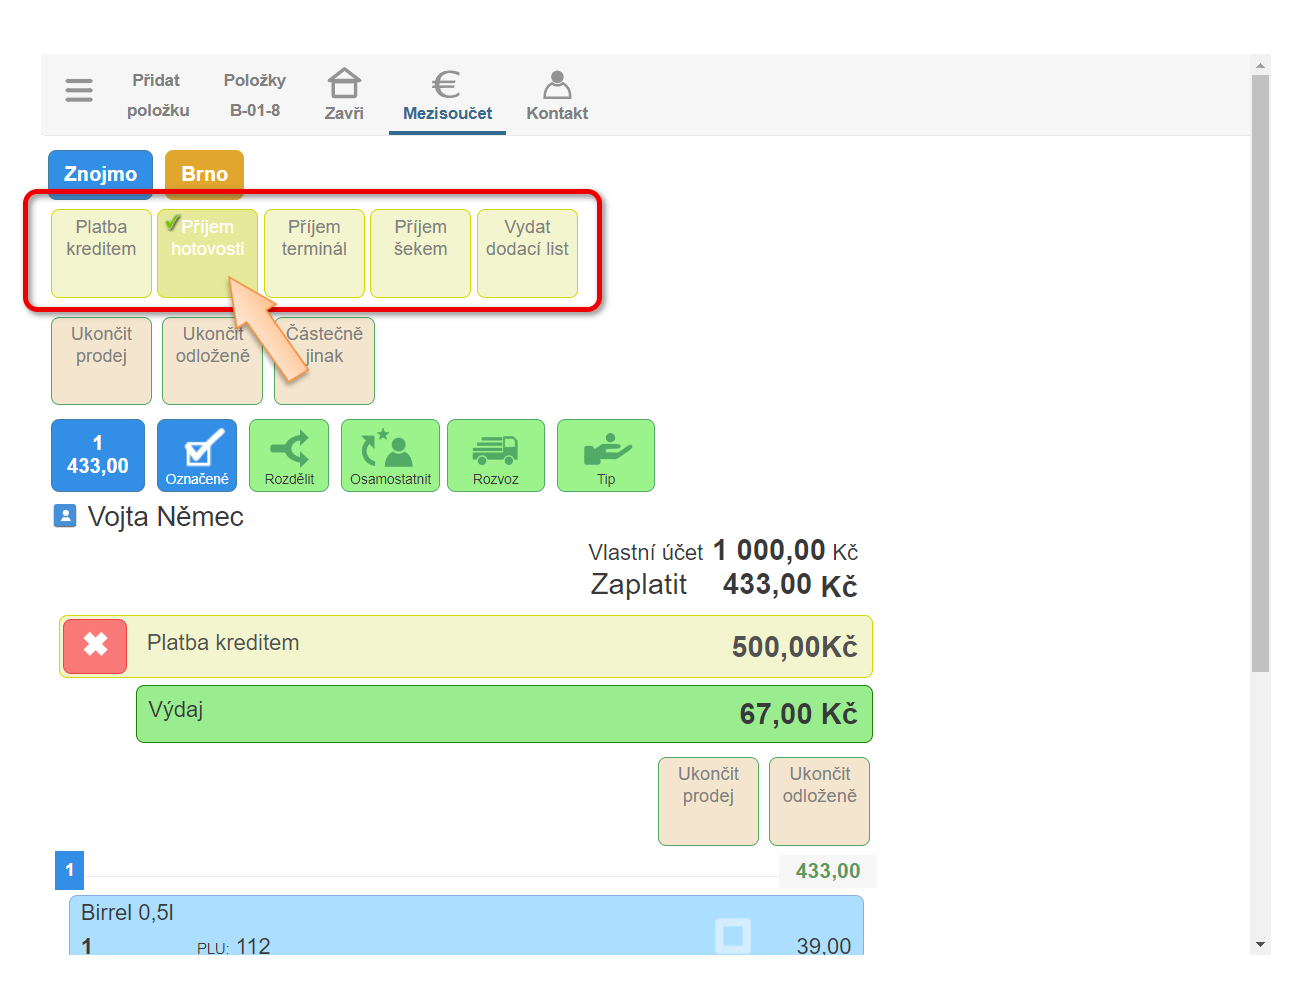
Task: Click Přidat položku in toolbar
Action: point(157,95)
